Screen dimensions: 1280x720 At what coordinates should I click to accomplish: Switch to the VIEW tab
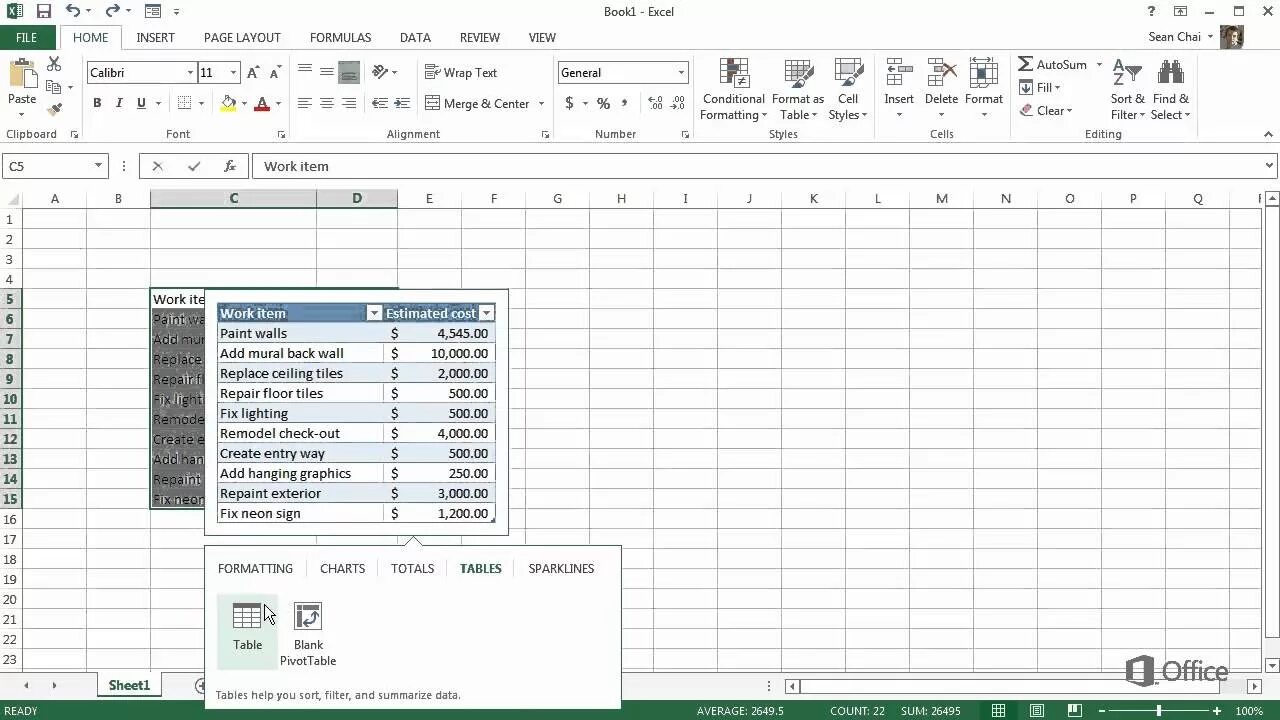pyautogui.click(x=542, y=37)
